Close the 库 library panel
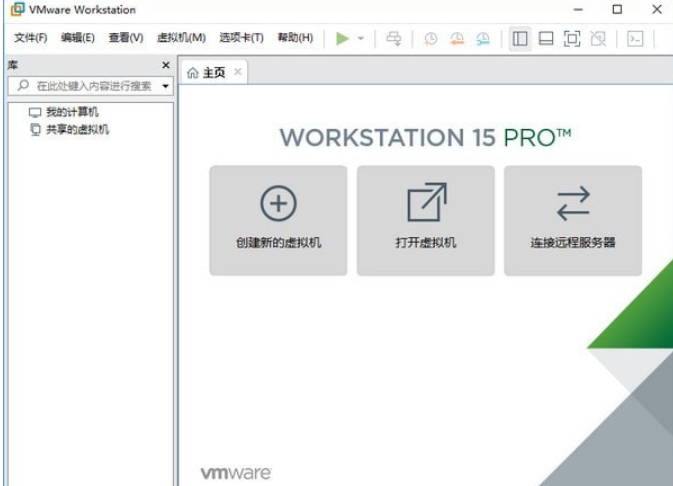This screenshot has width=673, height=486. pyautogui.click(x=166, y=65)
